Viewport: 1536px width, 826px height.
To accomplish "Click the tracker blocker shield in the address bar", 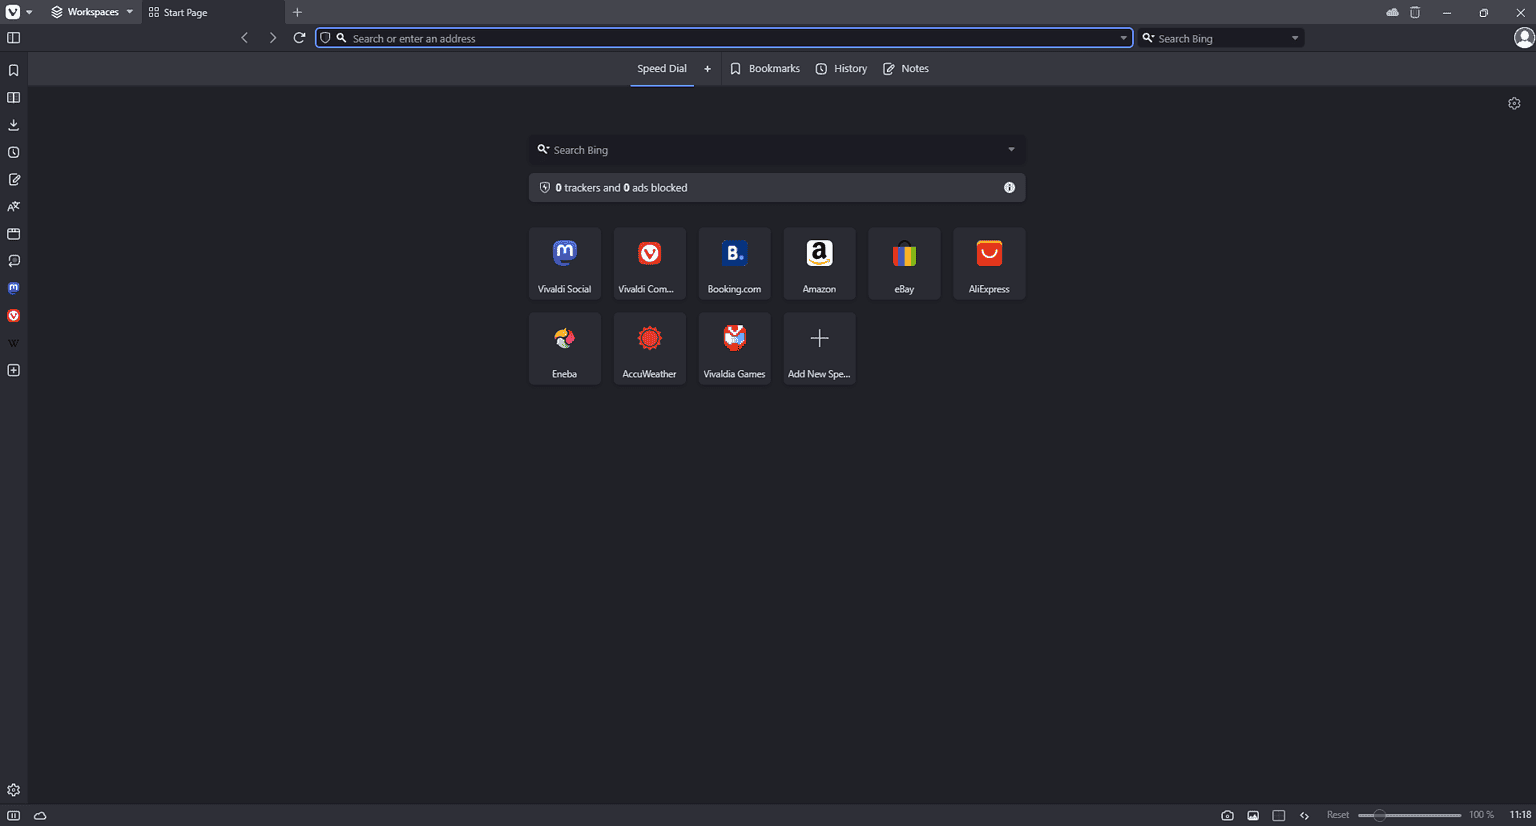I will click(x=325, y=38).
